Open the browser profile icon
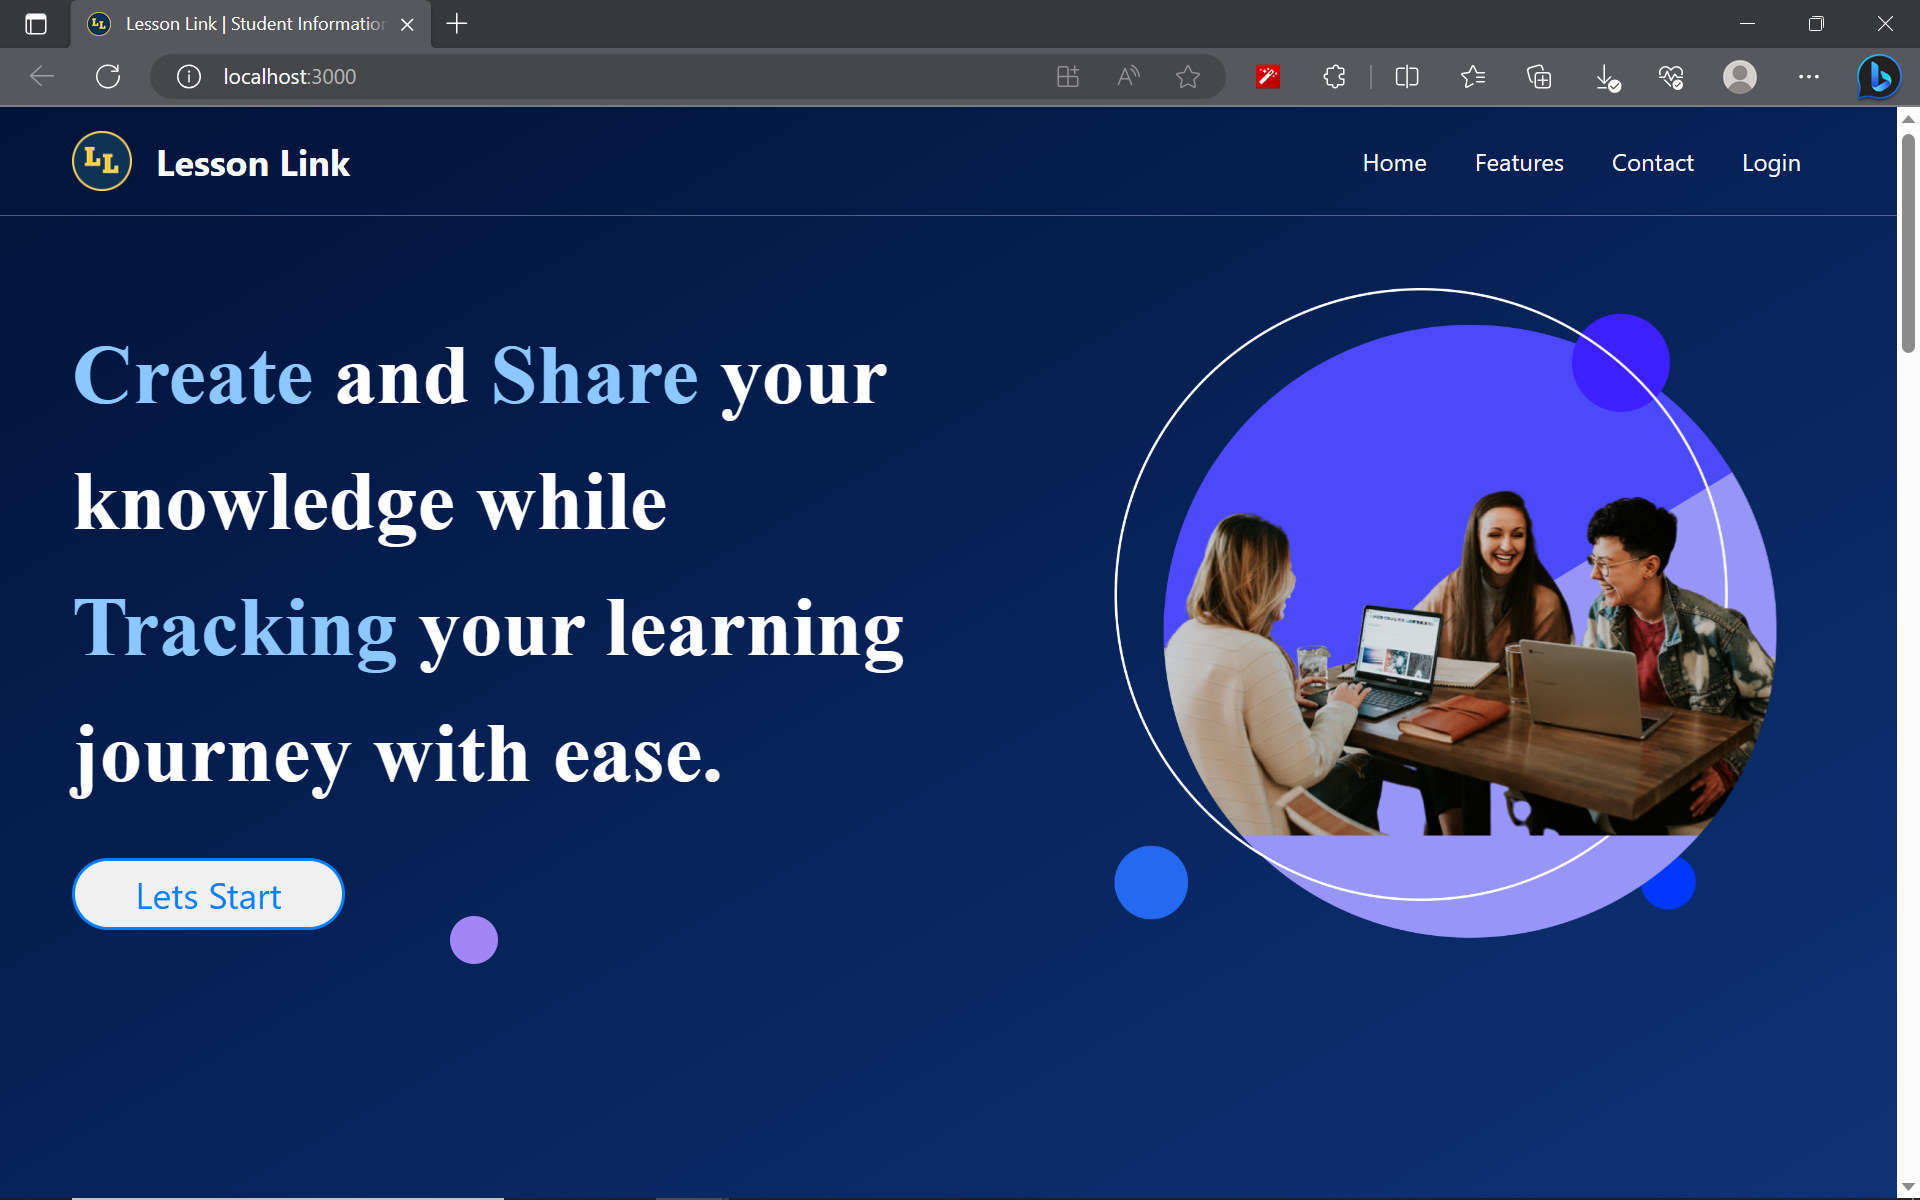1920x1200 pixels. point(1739,77)
